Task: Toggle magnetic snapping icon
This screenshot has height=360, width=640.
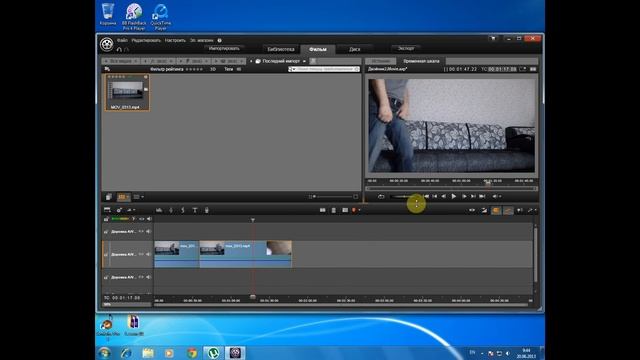Action: (496, 210)
